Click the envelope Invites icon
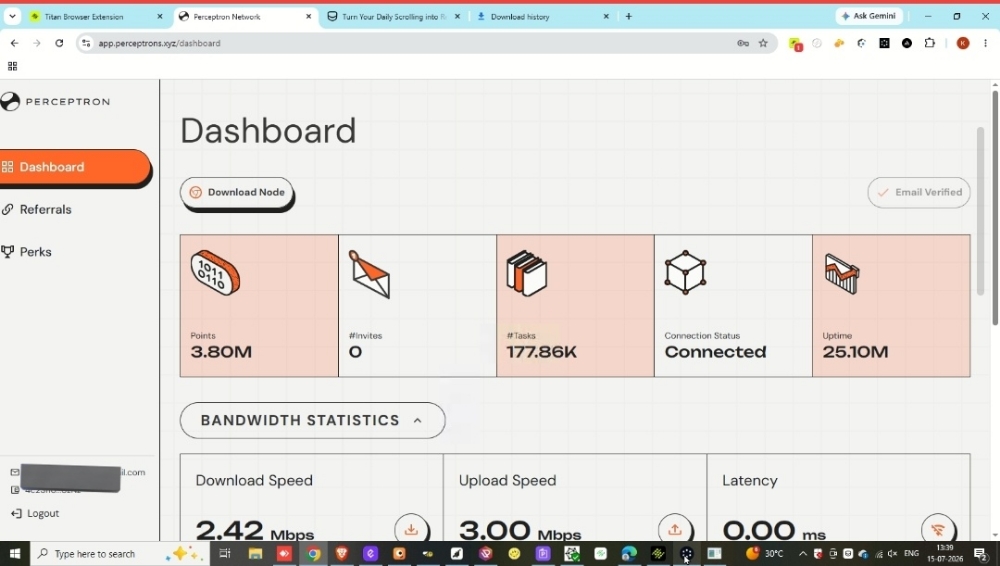Screen dimensions: 1000x566 pyautogui.click(x=369, y=274)
